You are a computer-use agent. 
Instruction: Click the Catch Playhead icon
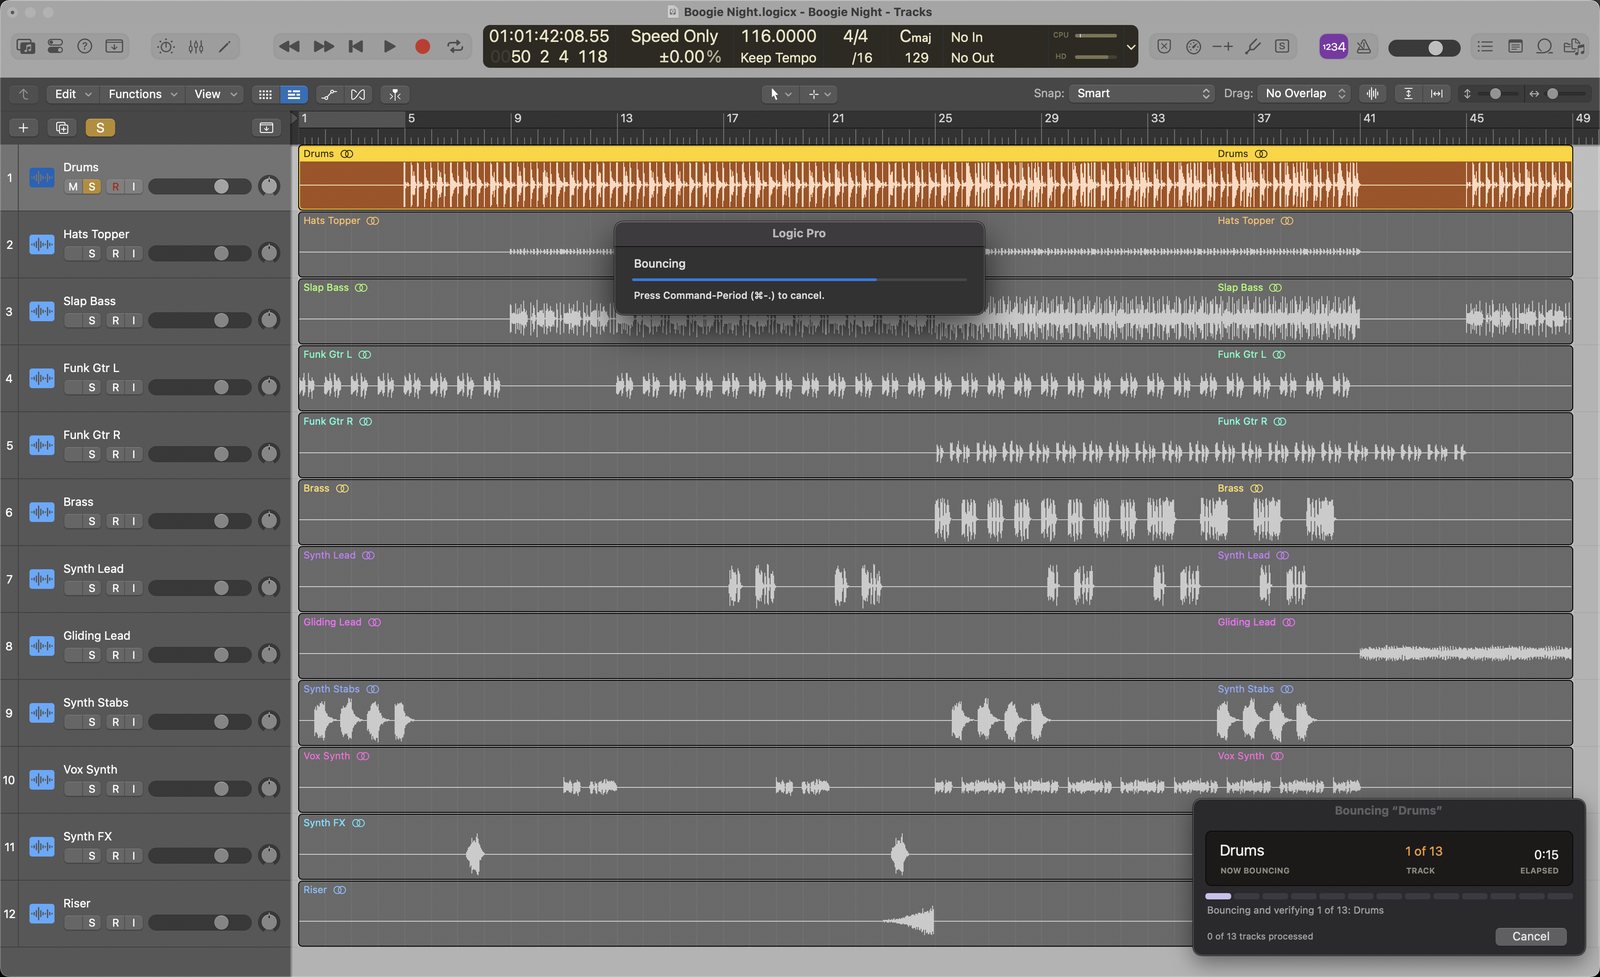(x=395, y=94)
